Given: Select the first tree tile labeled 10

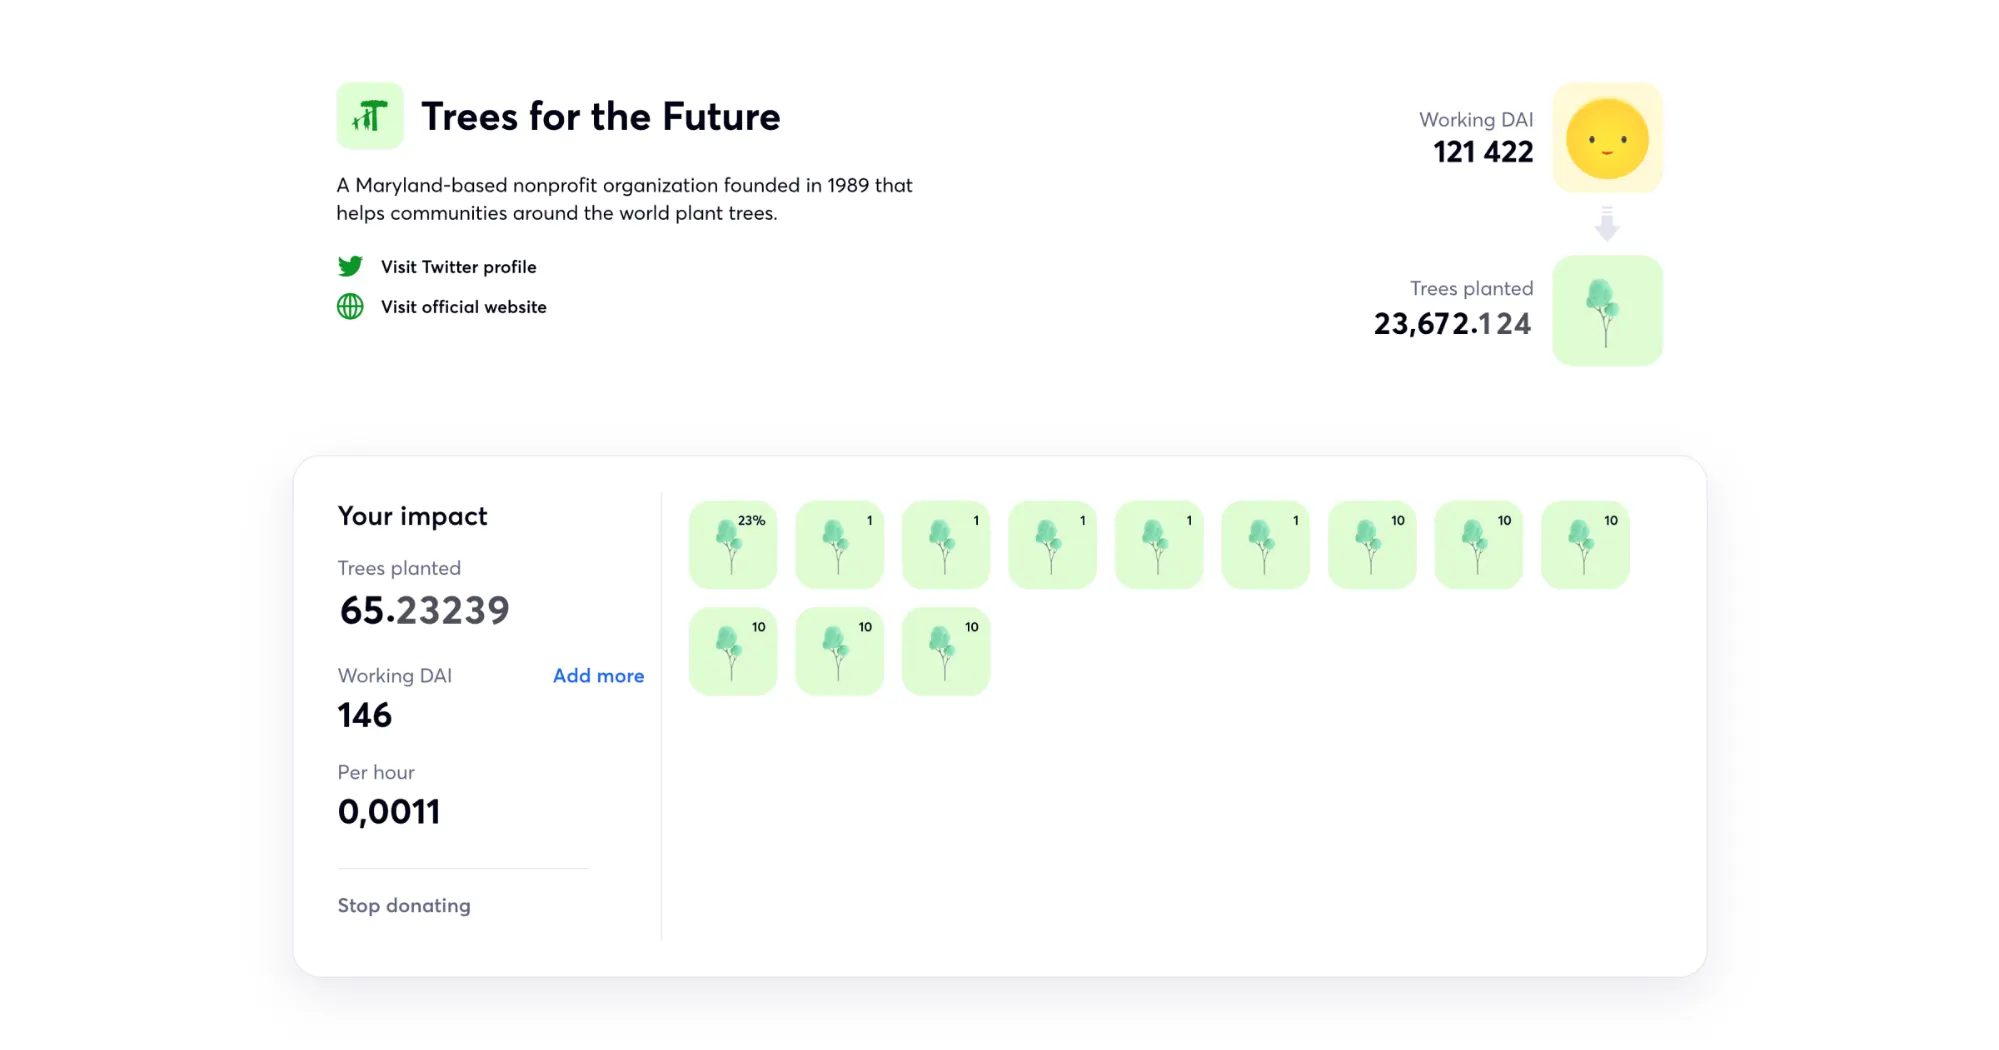Looking at the screenshot, I should (1372, 545).
